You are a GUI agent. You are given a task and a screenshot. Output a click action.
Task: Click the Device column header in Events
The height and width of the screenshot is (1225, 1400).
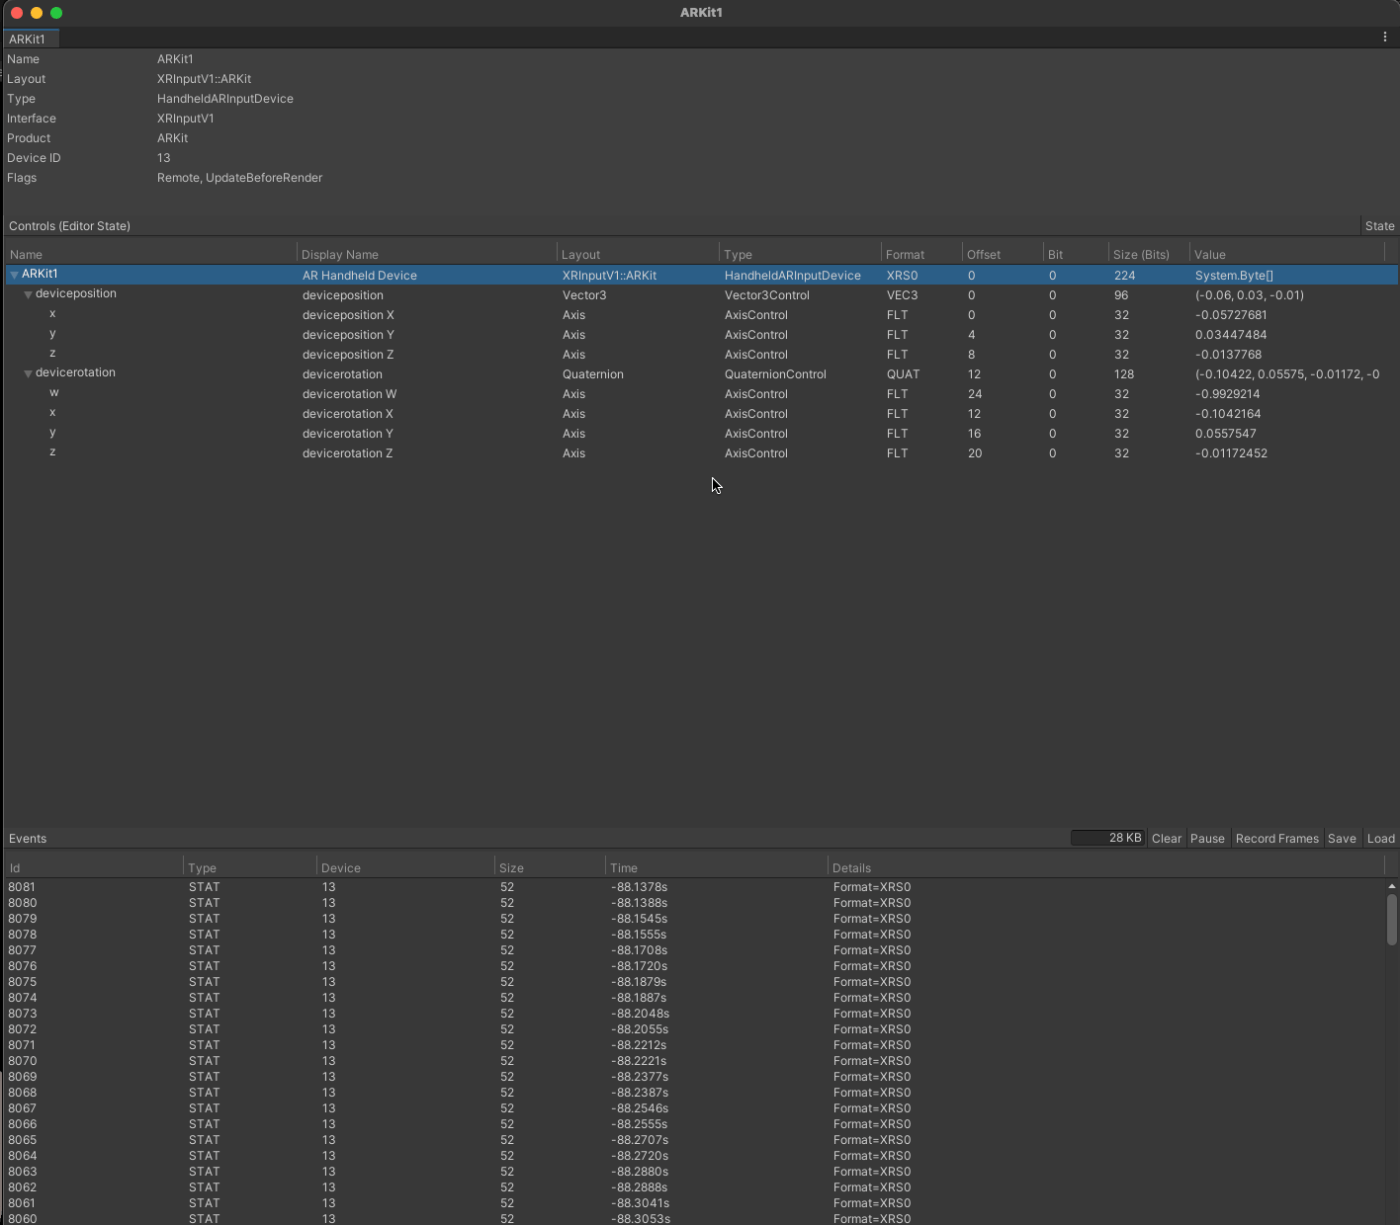pyautogui.click(x=405, y=867)
